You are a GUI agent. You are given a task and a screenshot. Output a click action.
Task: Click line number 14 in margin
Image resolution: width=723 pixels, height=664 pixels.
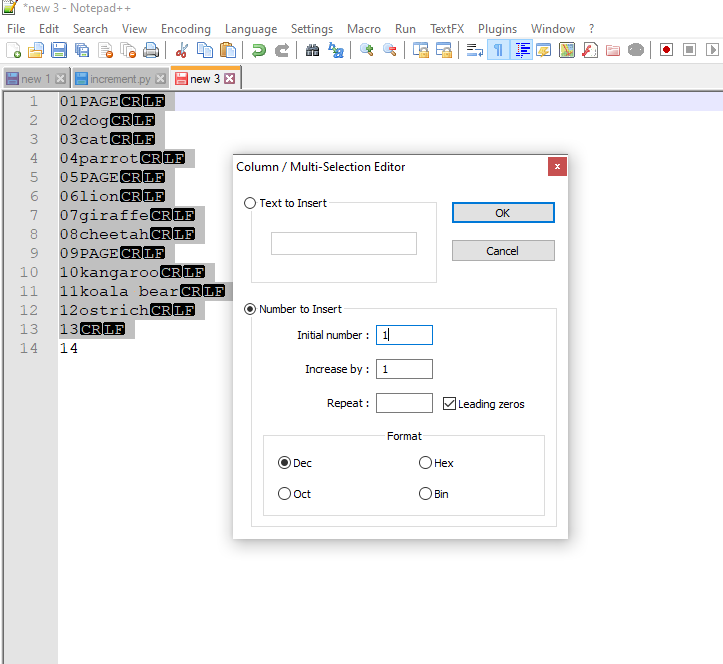click(29, 348)
